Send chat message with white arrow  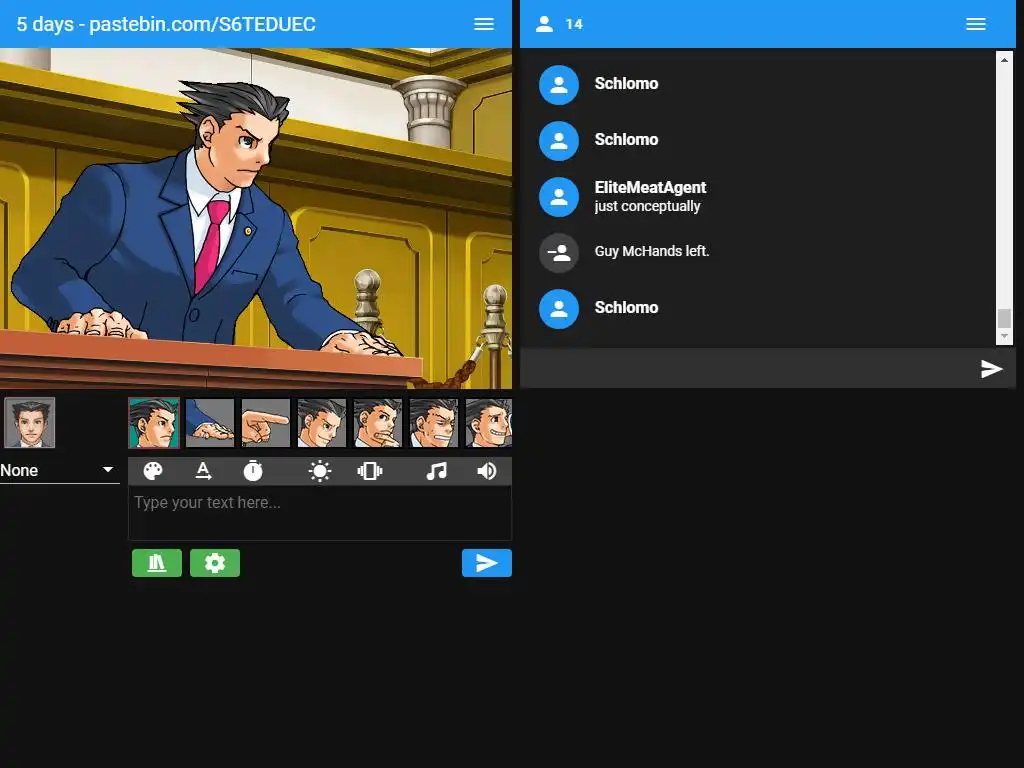991,369
